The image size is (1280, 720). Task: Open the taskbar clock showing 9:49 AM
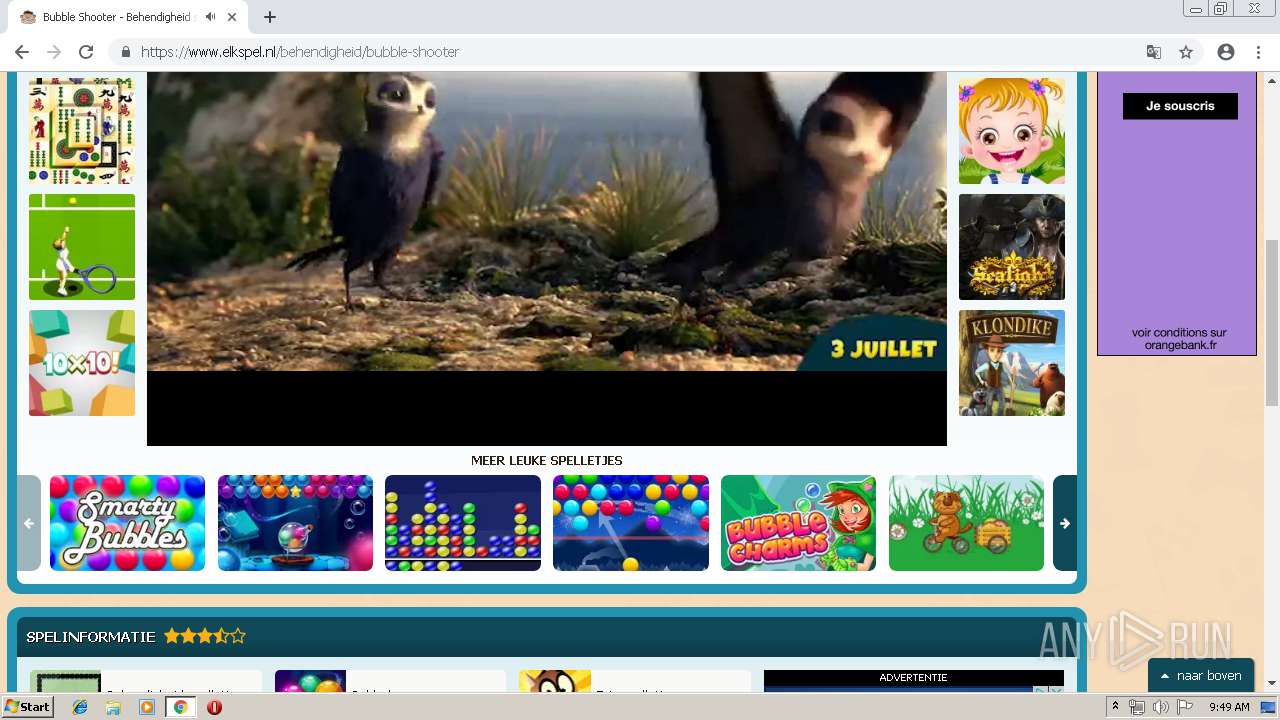[x=1229, y=707]
